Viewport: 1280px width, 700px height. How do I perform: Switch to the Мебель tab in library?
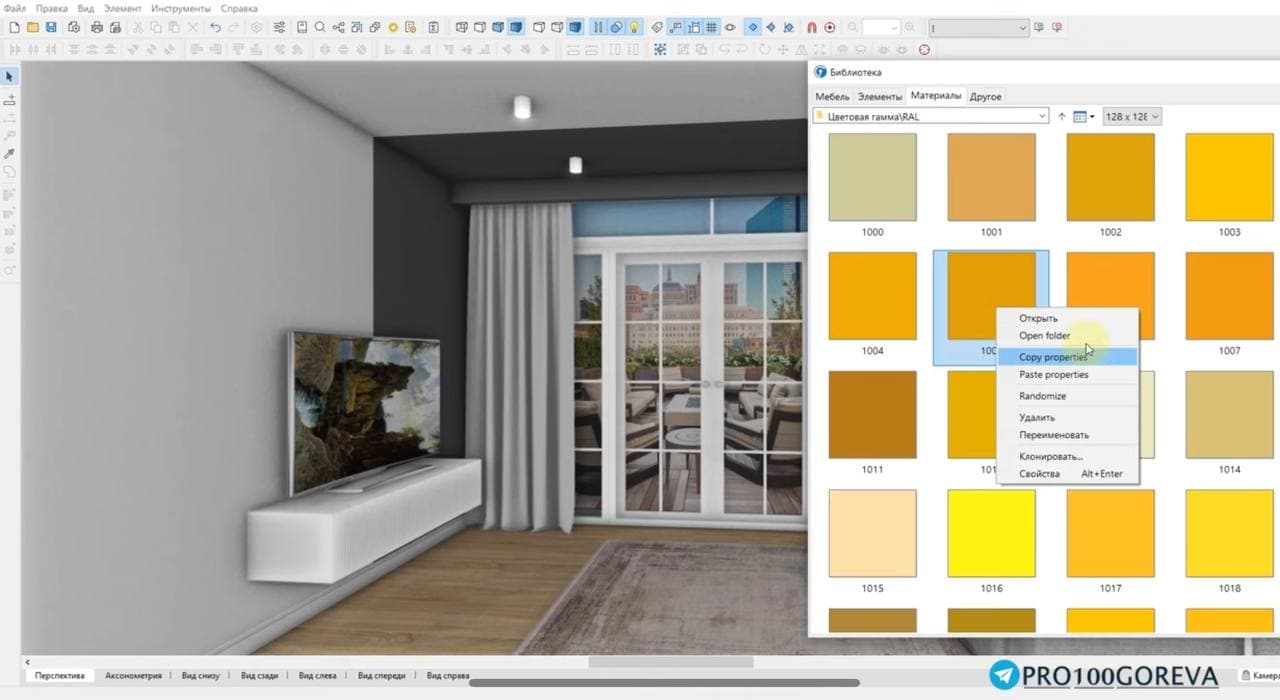832,96
